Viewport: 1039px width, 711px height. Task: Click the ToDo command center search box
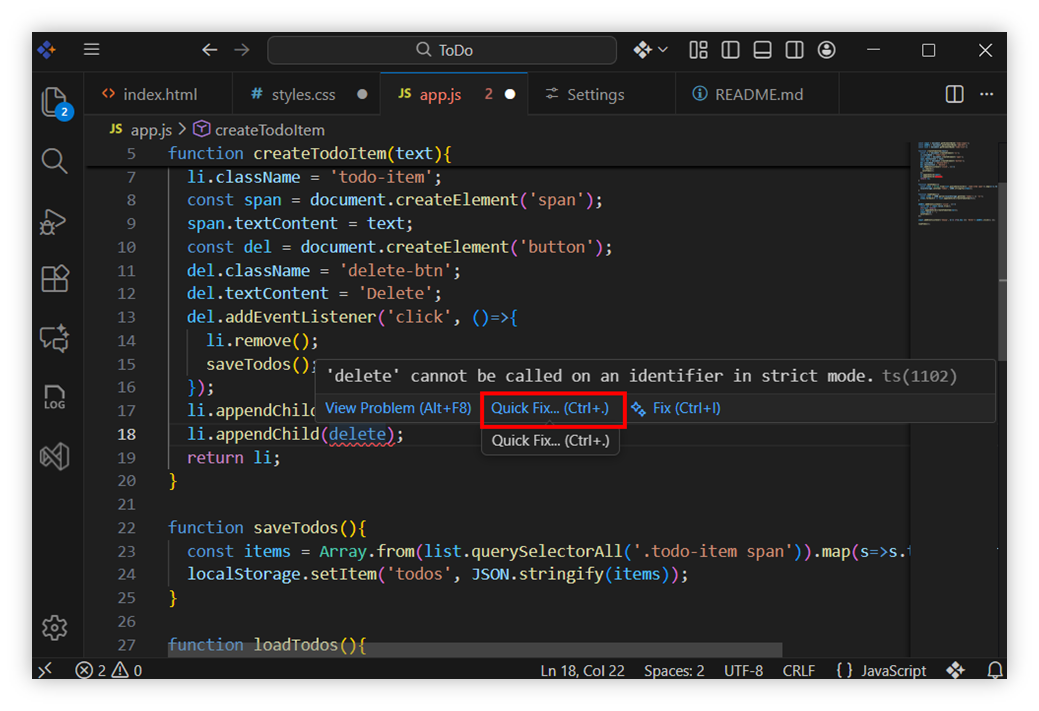coord(442,50)
